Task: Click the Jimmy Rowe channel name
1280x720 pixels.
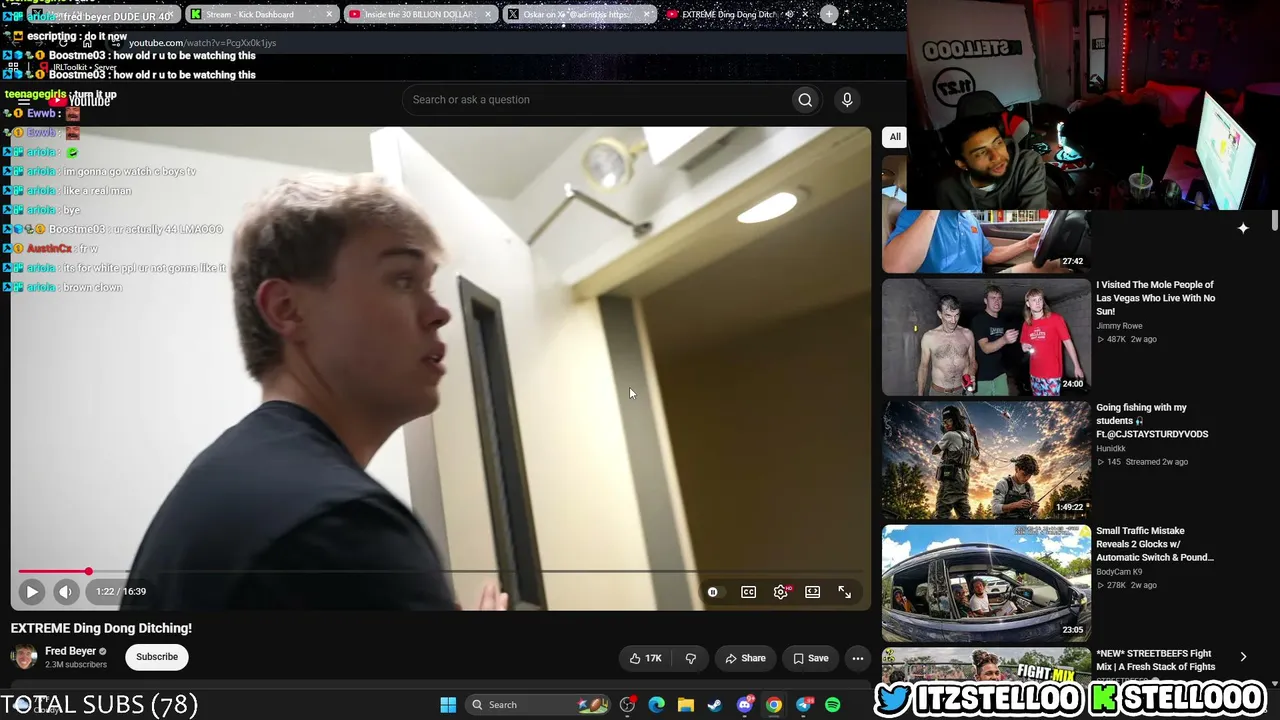Action: point(1119,326)
